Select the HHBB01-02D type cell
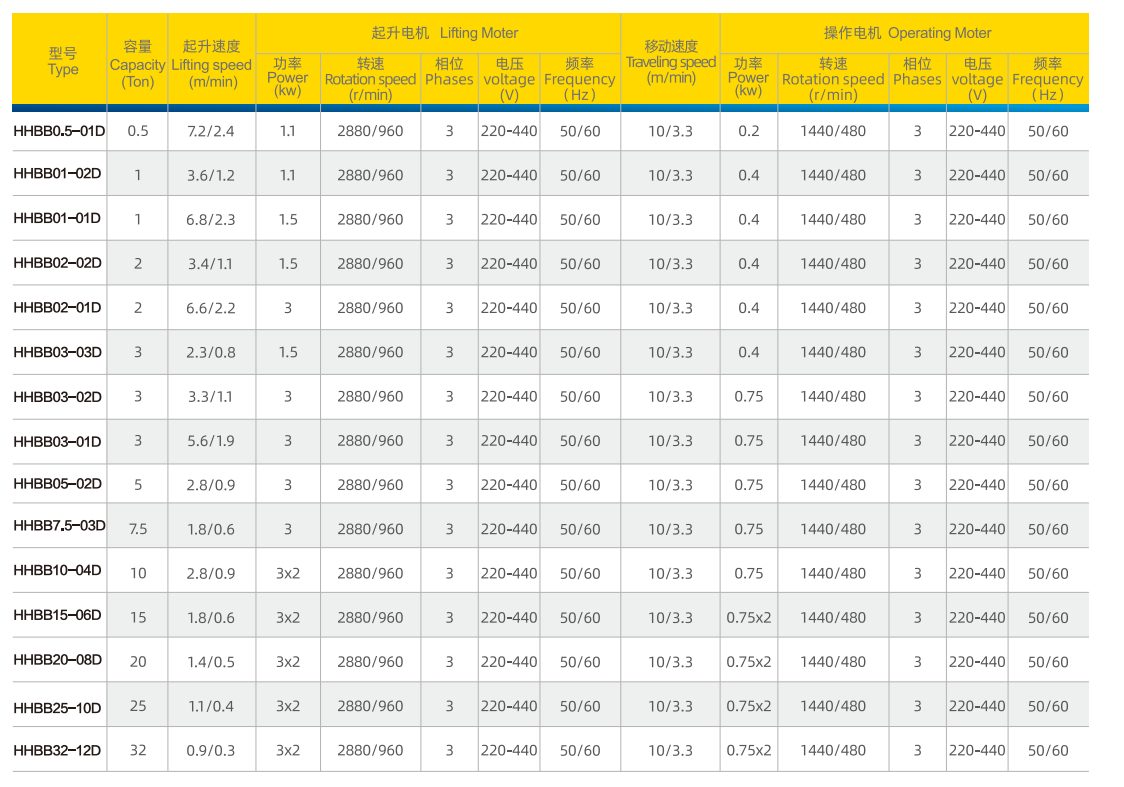 [x=57, y=173]
